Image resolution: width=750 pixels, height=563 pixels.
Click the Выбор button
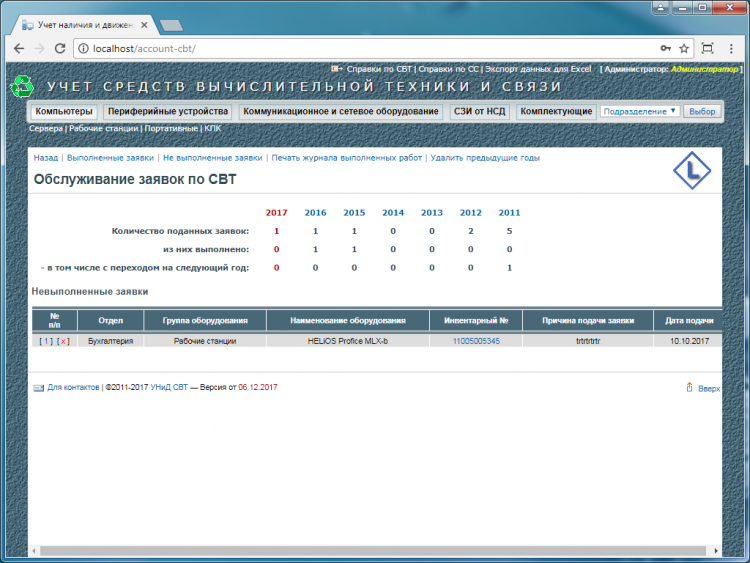coord(702,111)
